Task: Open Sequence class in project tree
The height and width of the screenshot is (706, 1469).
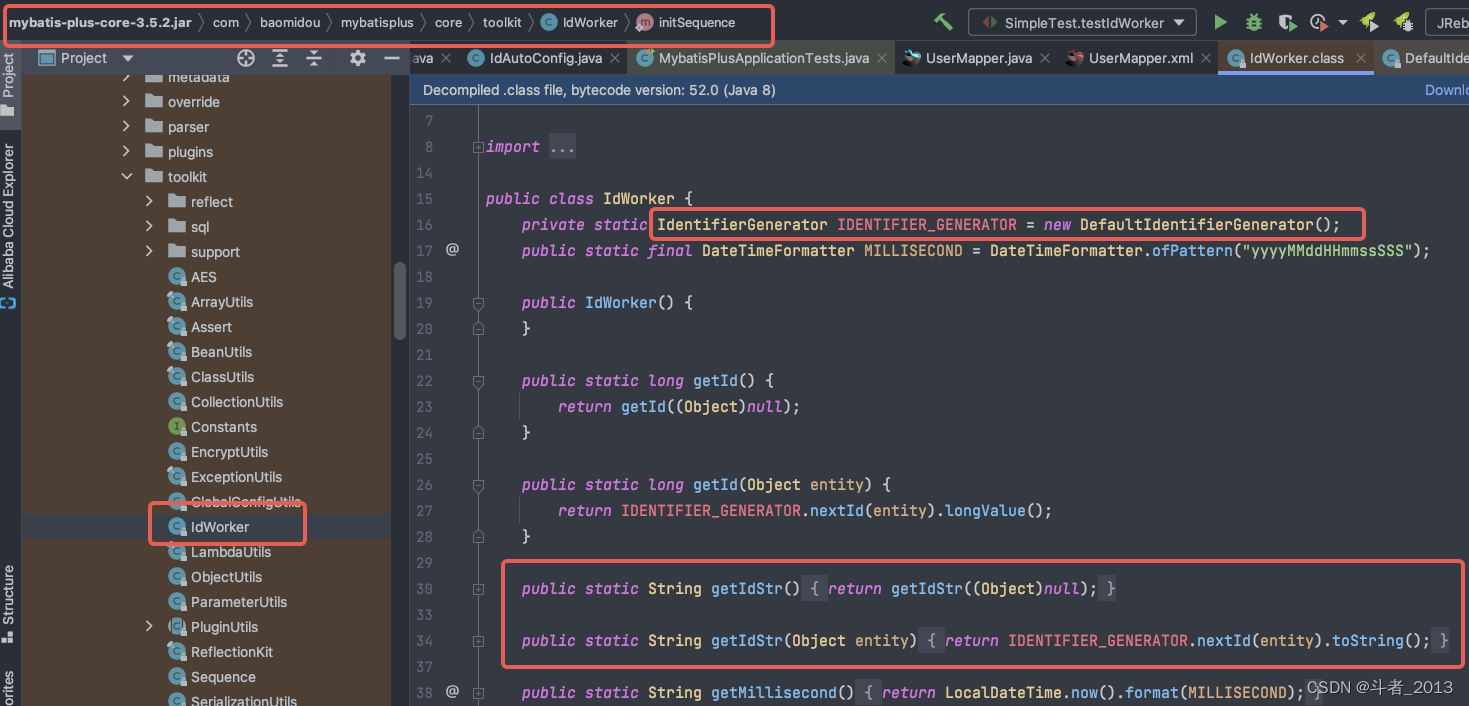Action: (223, 677)
